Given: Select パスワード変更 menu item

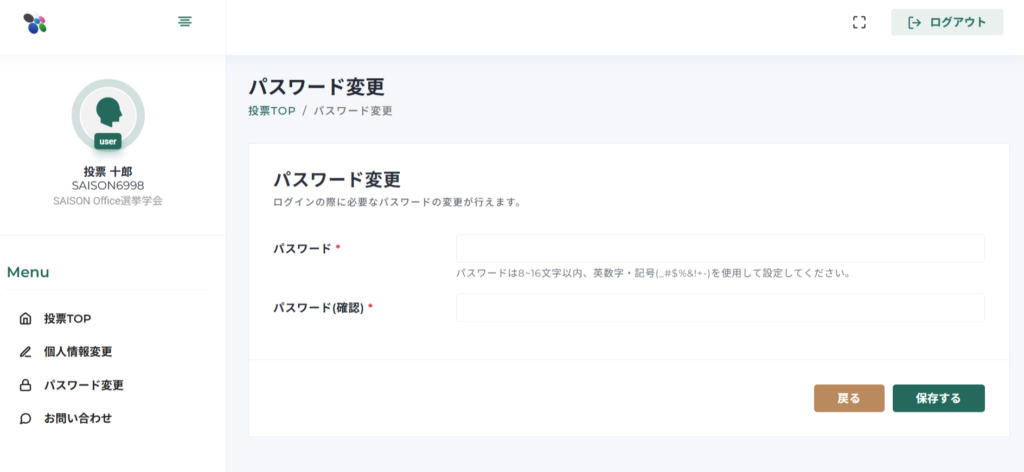Looking at the screenshot, I should 84,385.
